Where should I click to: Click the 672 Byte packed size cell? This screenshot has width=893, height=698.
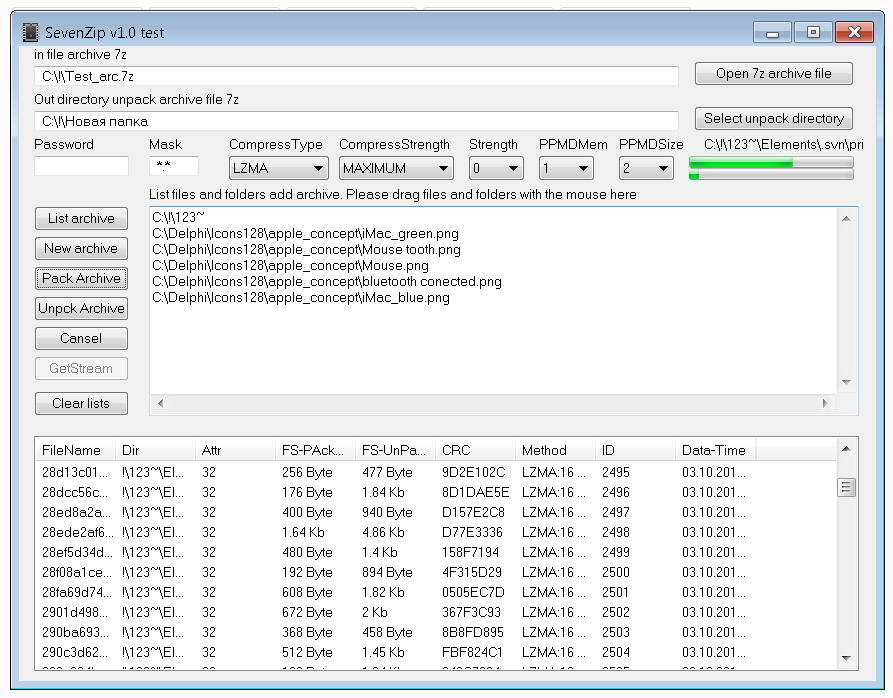pos(307,613)
